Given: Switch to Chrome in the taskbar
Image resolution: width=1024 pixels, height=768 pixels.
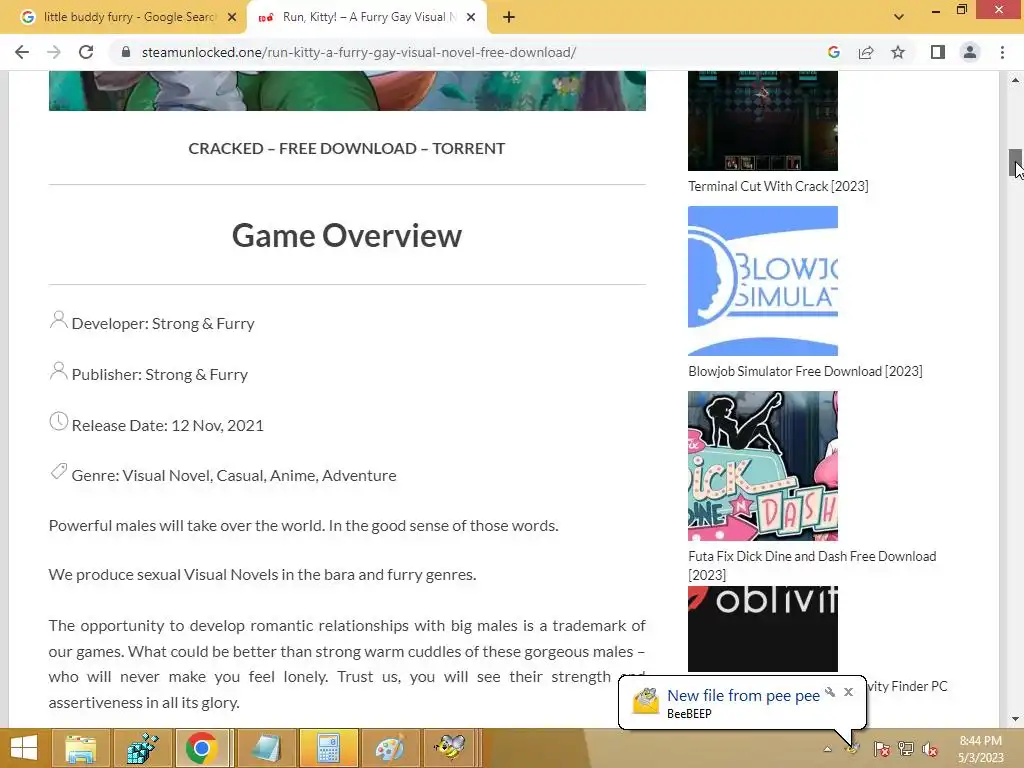Looking at the screenshot, I should point(201,748).
